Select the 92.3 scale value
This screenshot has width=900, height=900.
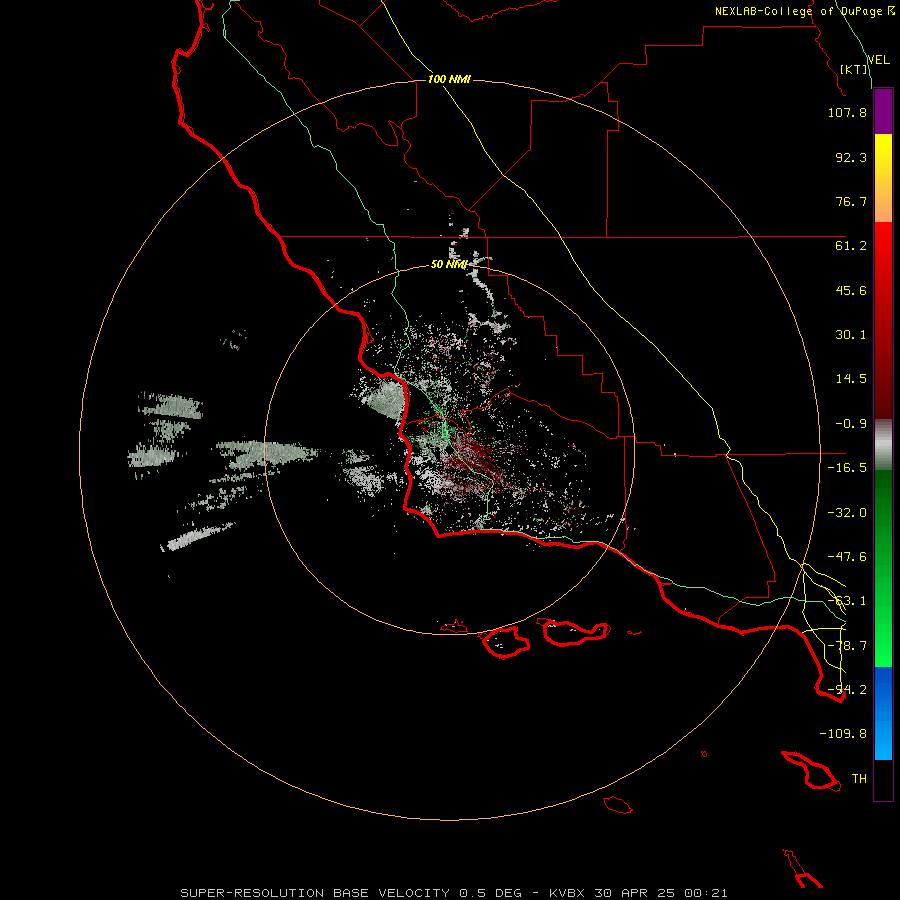851,157
